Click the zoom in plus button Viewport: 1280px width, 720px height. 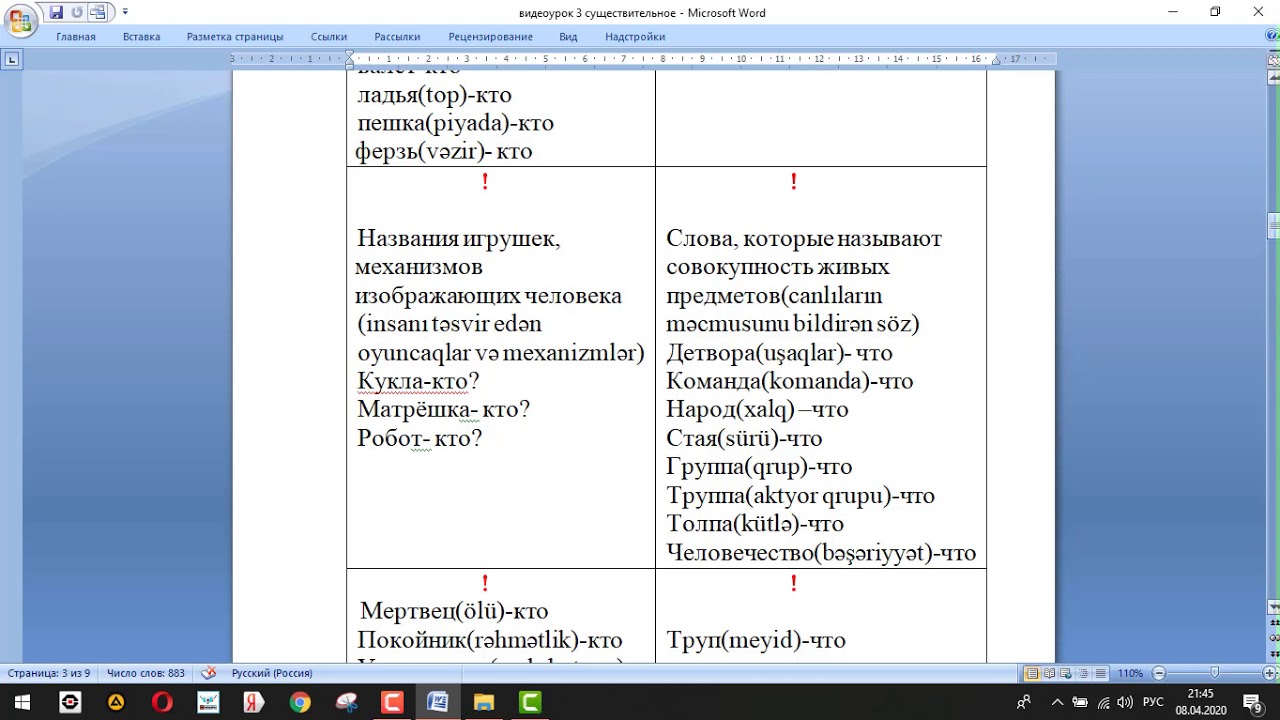1270,673
